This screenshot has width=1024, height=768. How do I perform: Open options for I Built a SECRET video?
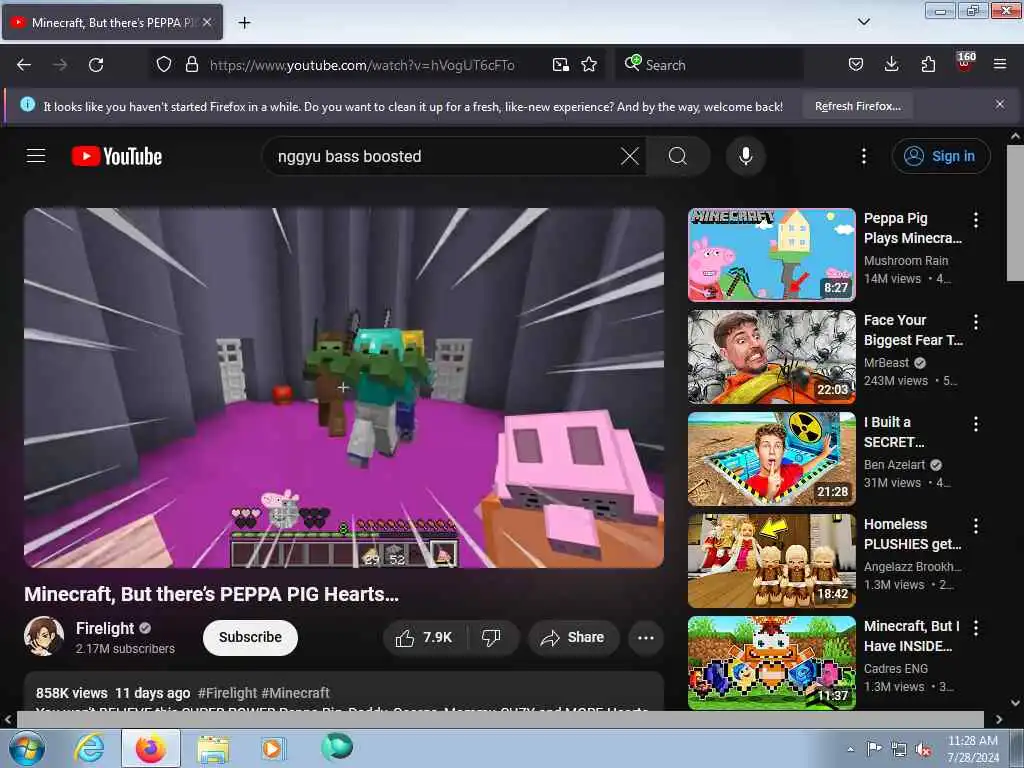click(976, 424)
